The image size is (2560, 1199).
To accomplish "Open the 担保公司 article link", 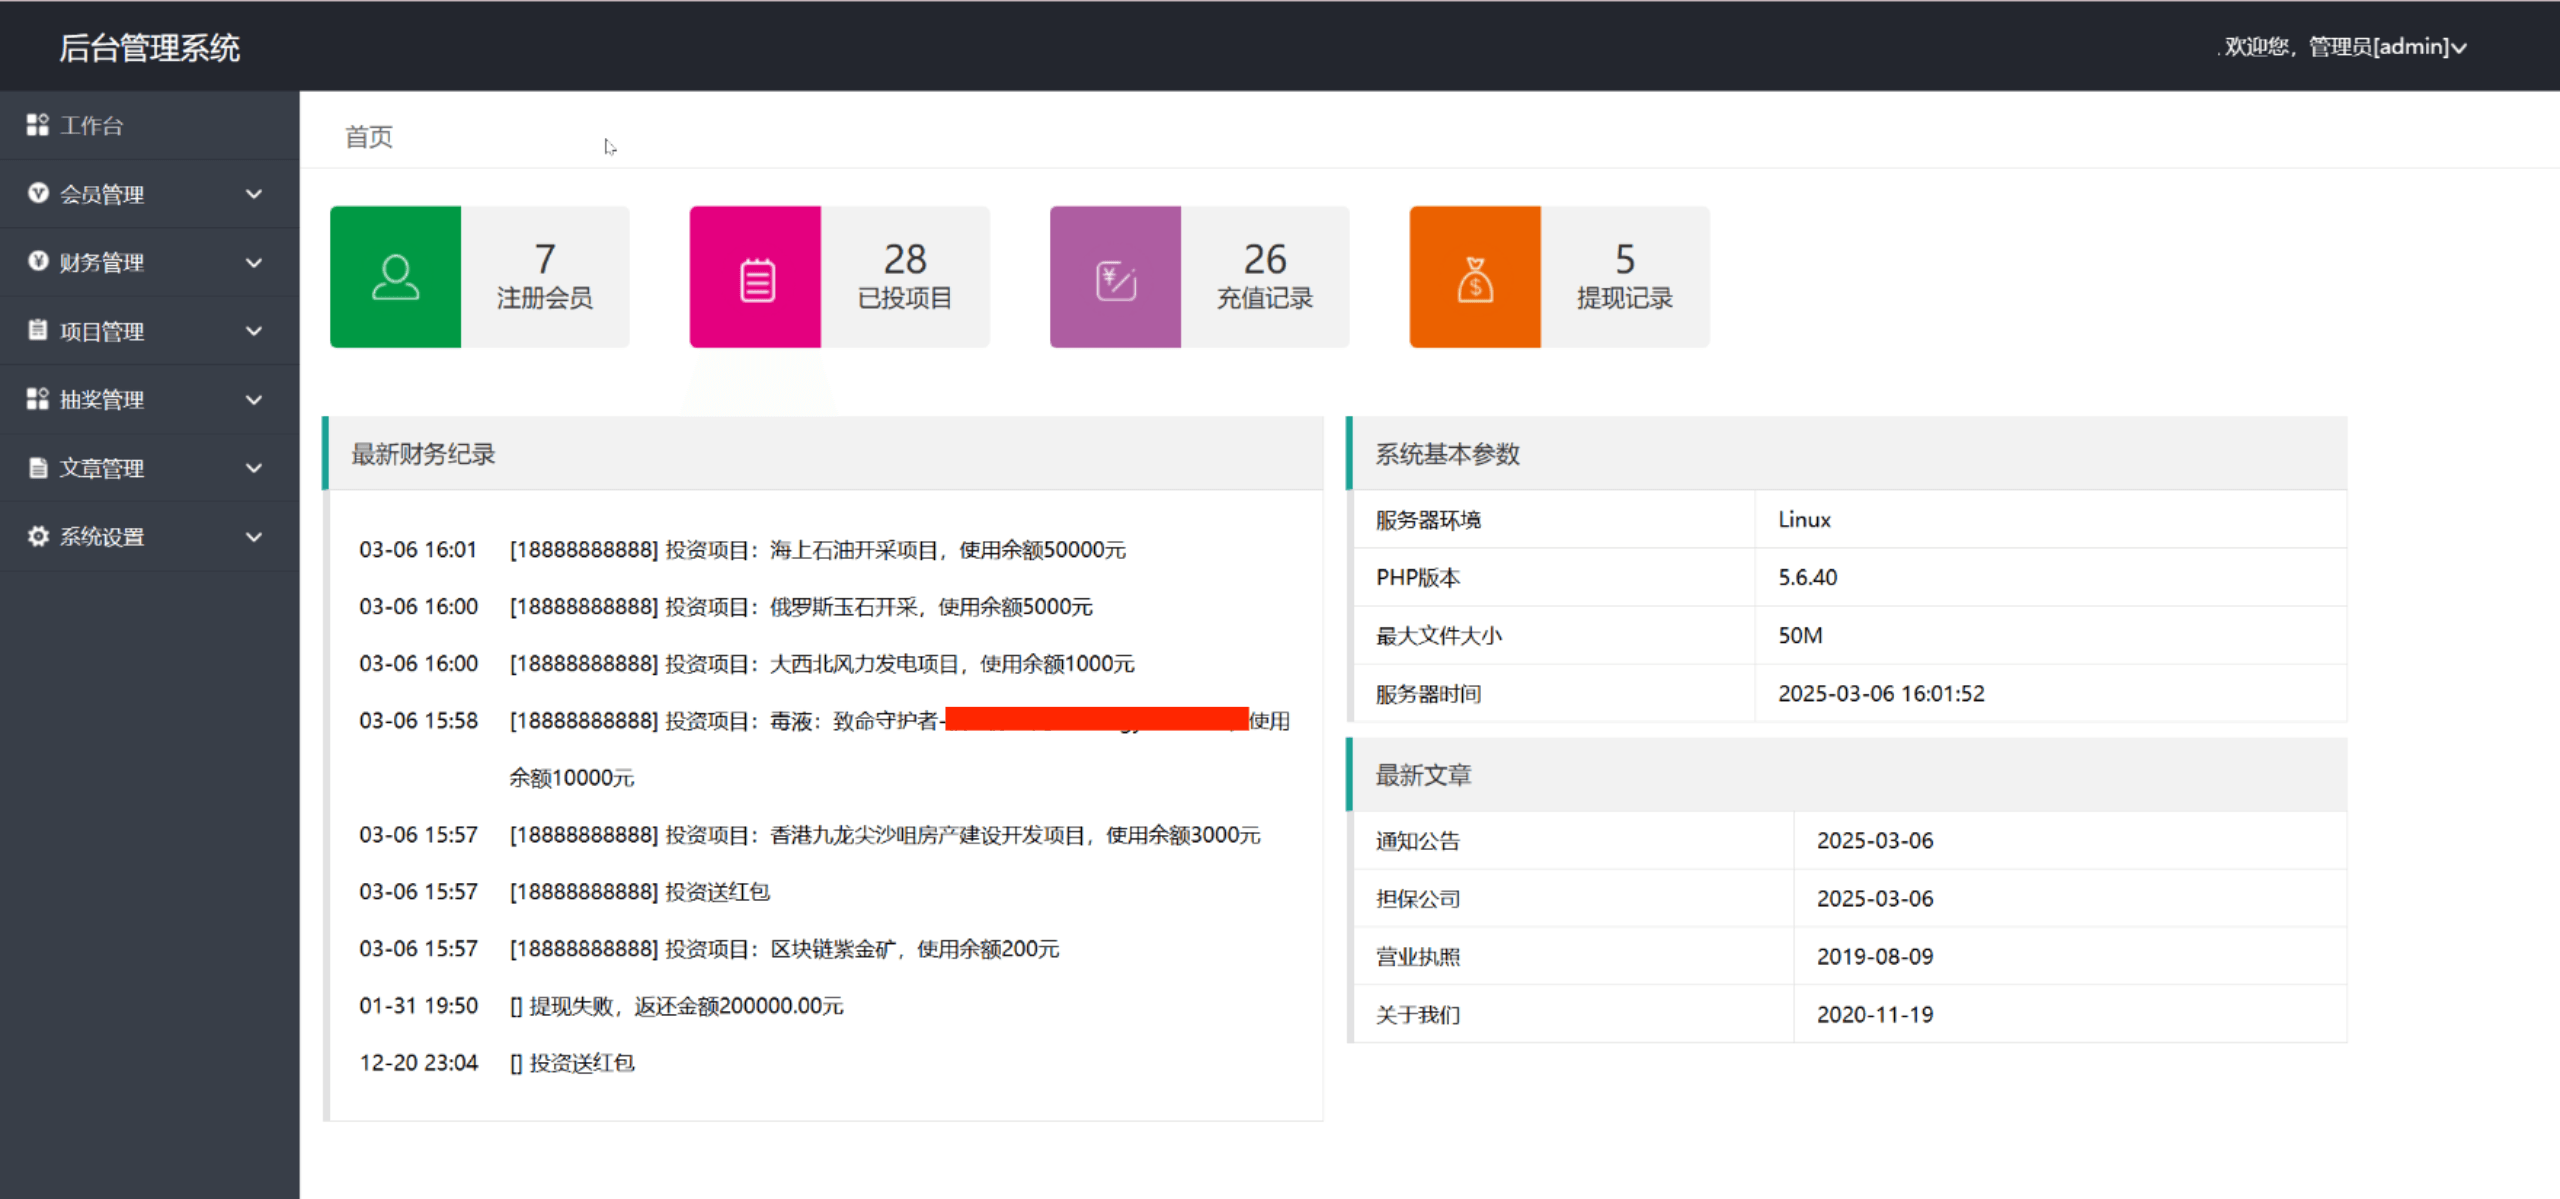I will pos(1417,898).
